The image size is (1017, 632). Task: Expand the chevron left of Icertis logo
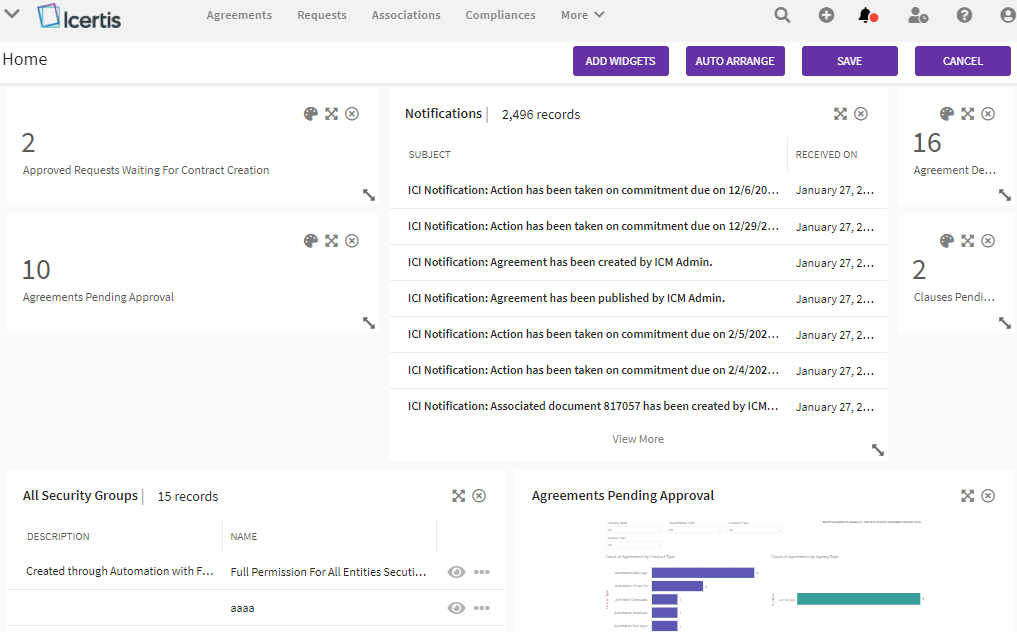pyautogui.click(x=12, y=14)
